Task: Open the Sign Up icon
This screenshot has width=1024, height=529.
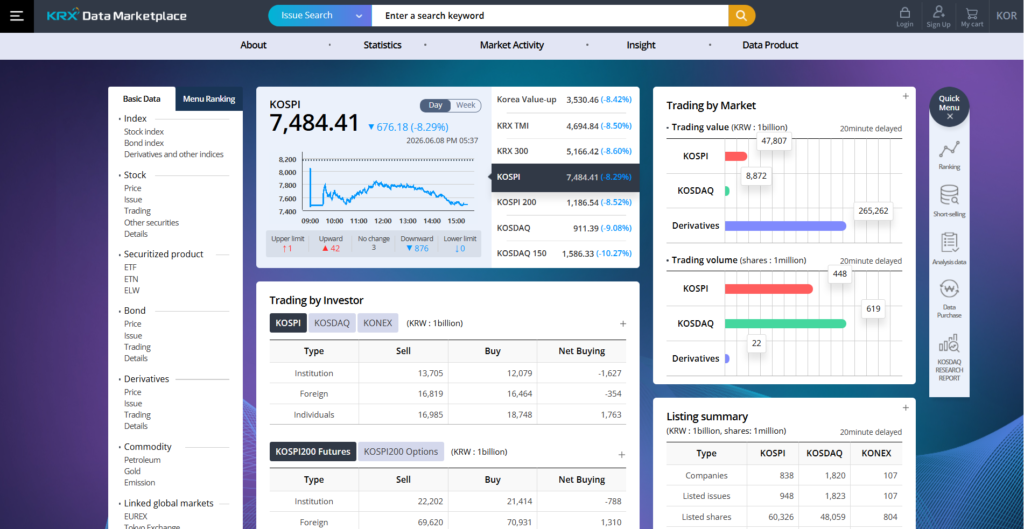Action: (x=938, y=16)
